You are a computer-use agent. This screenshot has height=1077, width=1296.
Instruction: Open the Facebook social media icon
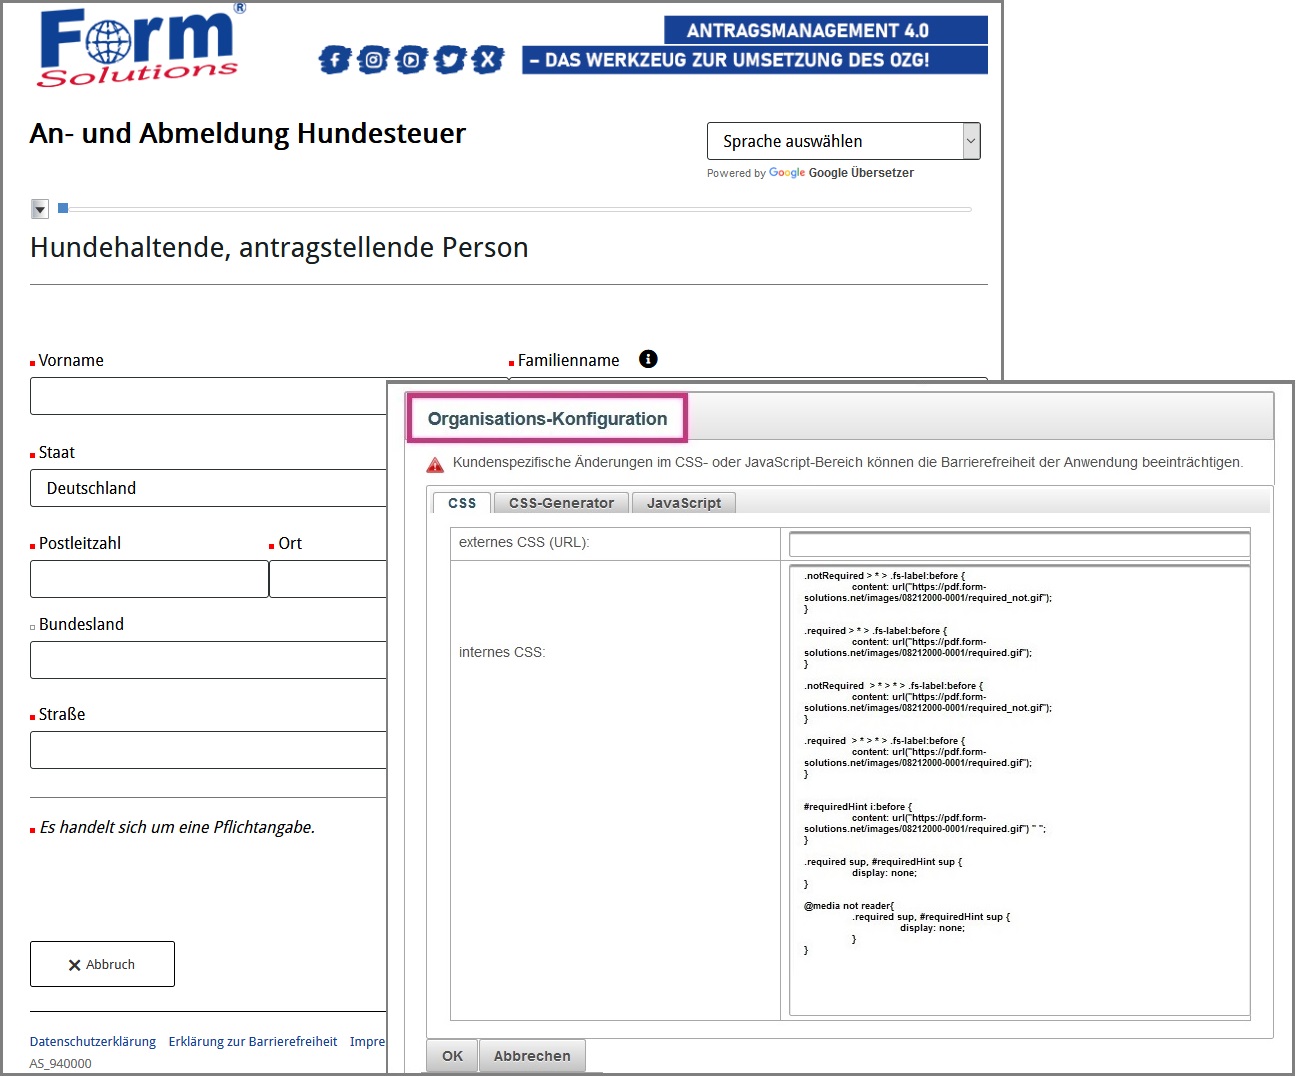tap(334, 60)
